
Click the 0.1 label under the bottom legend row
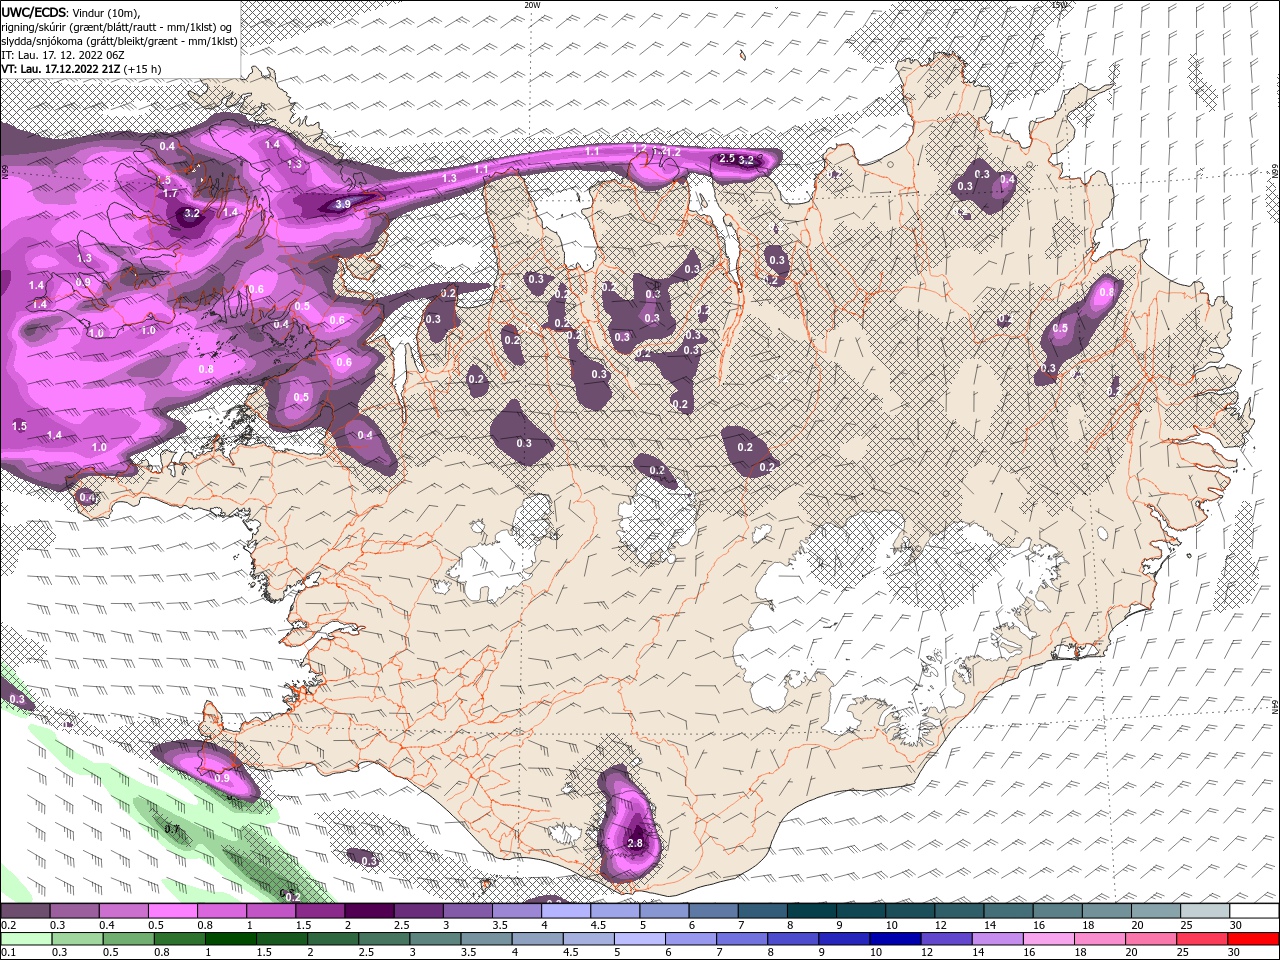click(9, 953)
